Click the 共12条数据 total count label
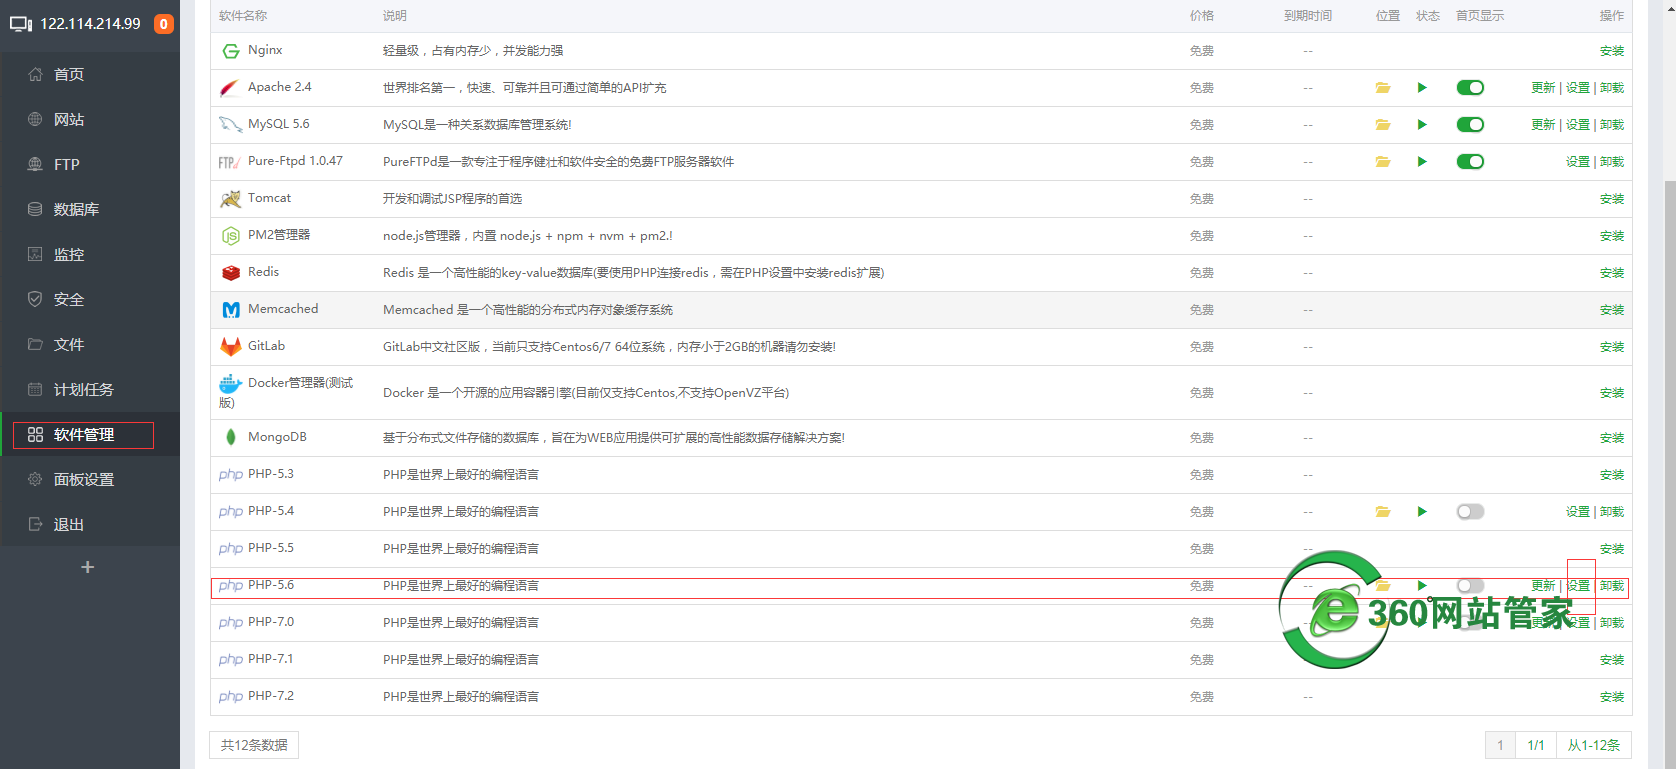Viewport: 1676px width, 769px height. coord(254,745)
